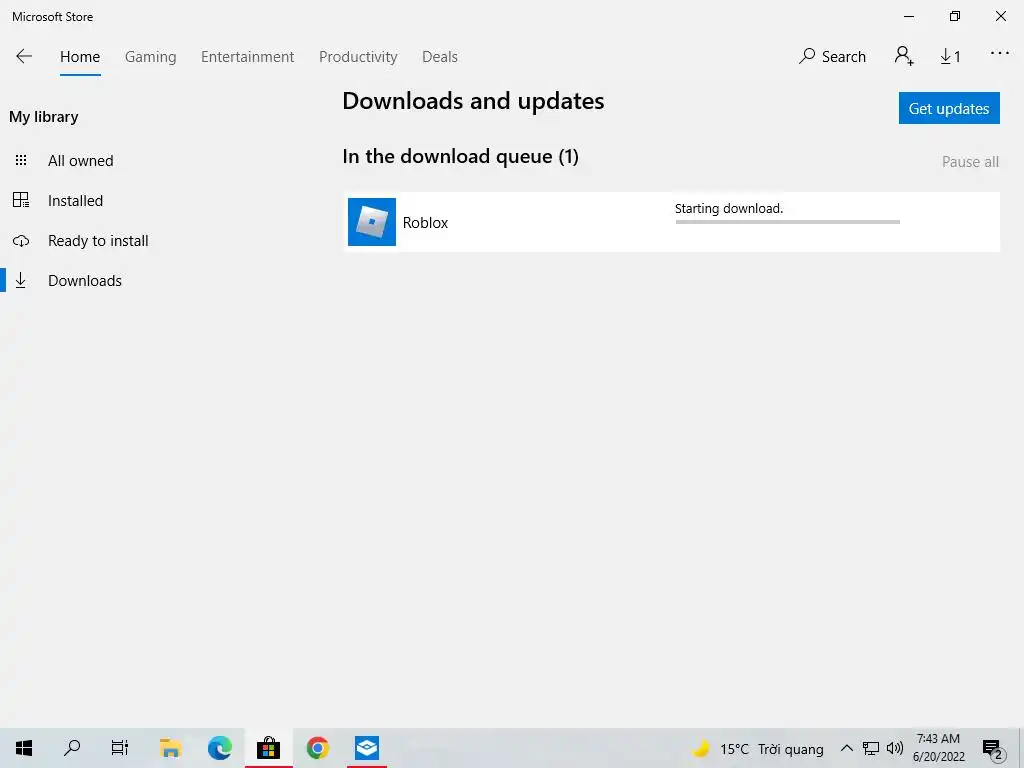This screenshot has height=768, width=1024.
Task: Open the clock showing 7:43 AM
Action: pos(938,748)
